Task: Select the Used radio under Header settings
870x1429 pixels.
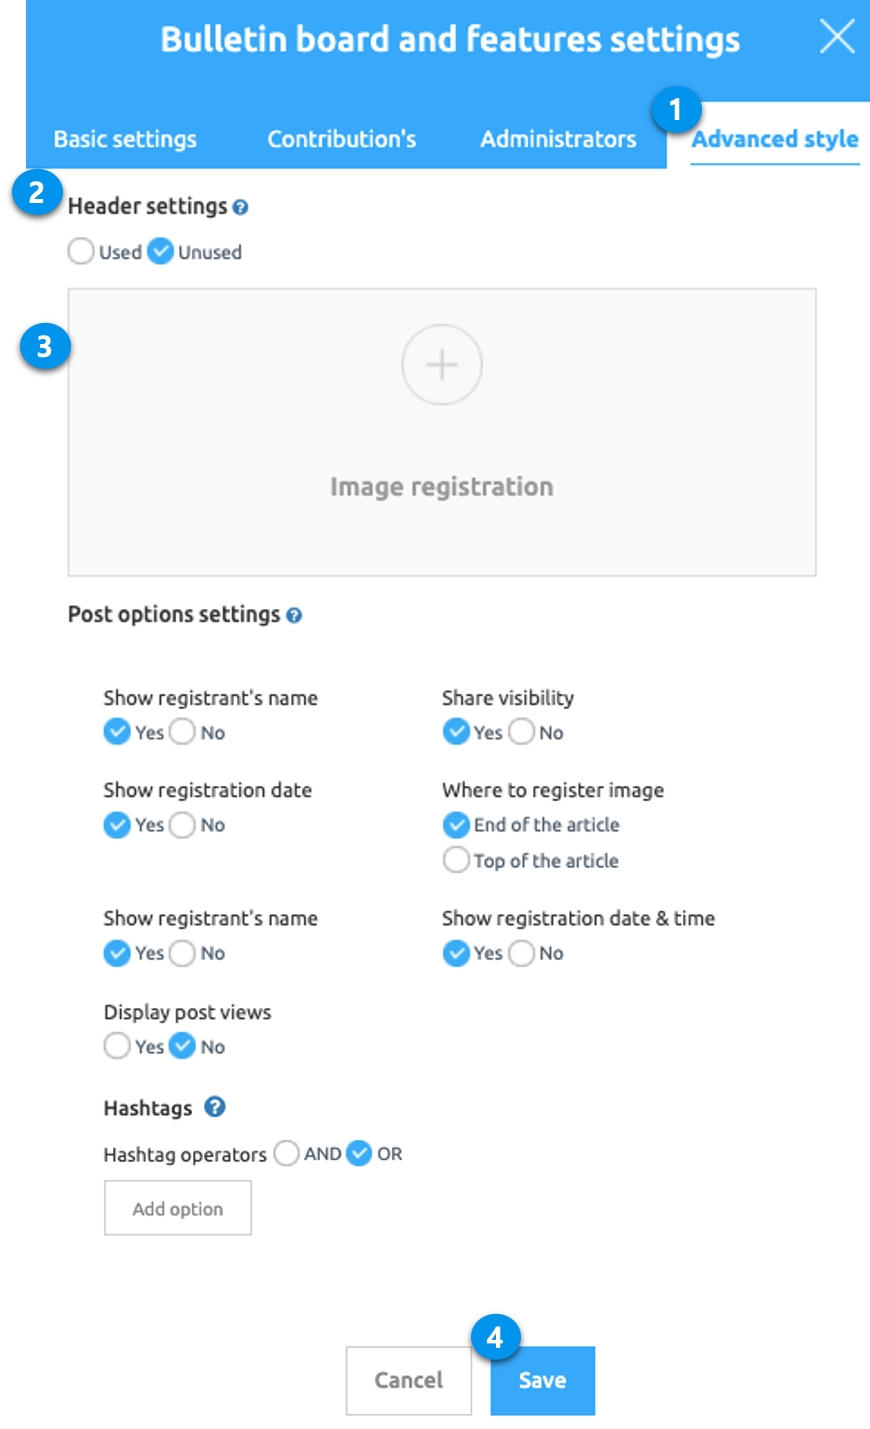Action: click(81, 251)
